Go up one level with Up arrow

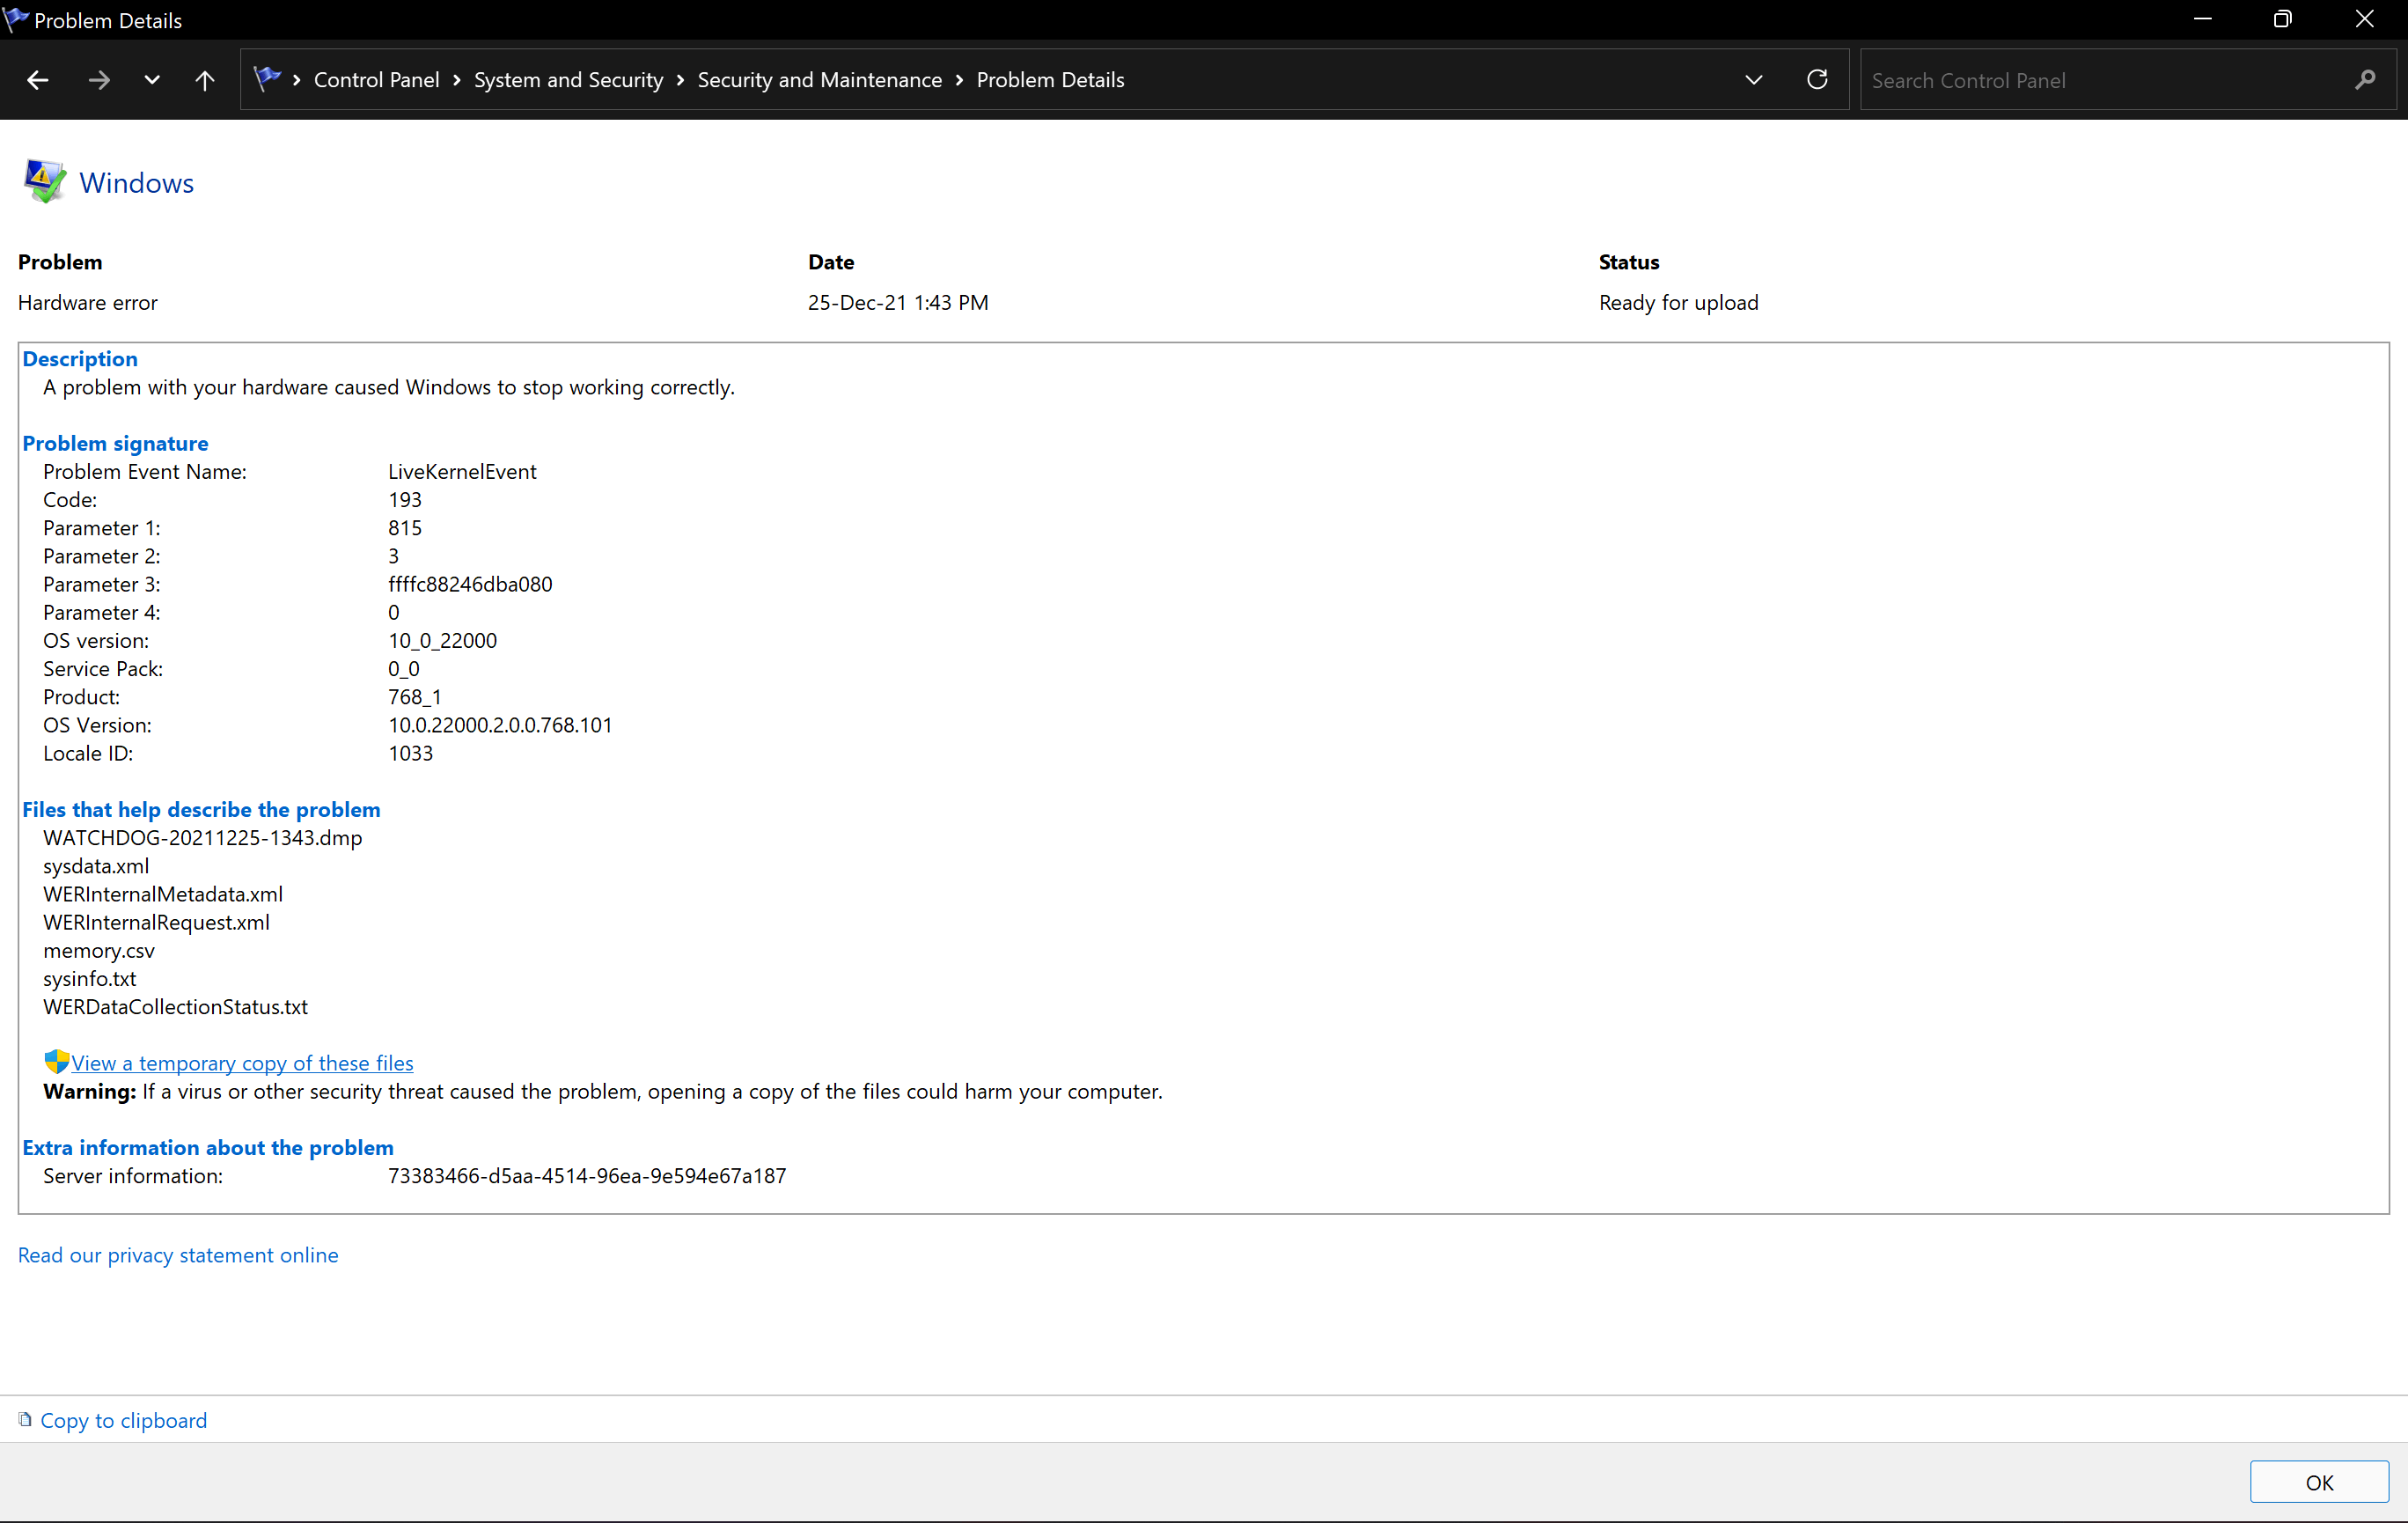[x=204, y=80]
